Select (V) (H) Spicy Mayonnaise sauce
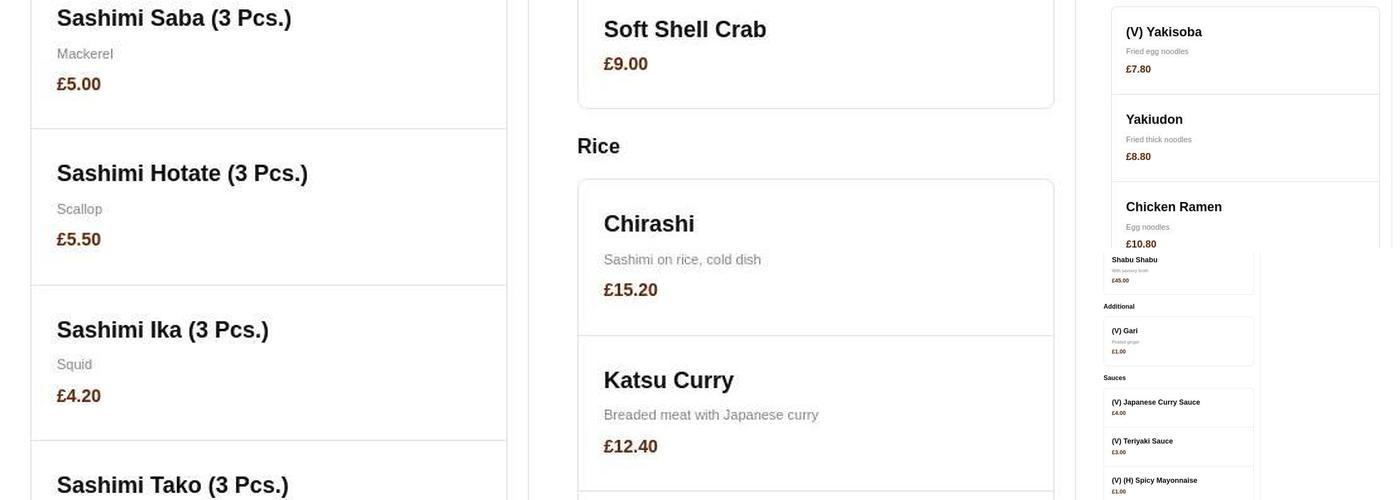The height and width of the screenshot is (500, 1400). point(1154,480)
